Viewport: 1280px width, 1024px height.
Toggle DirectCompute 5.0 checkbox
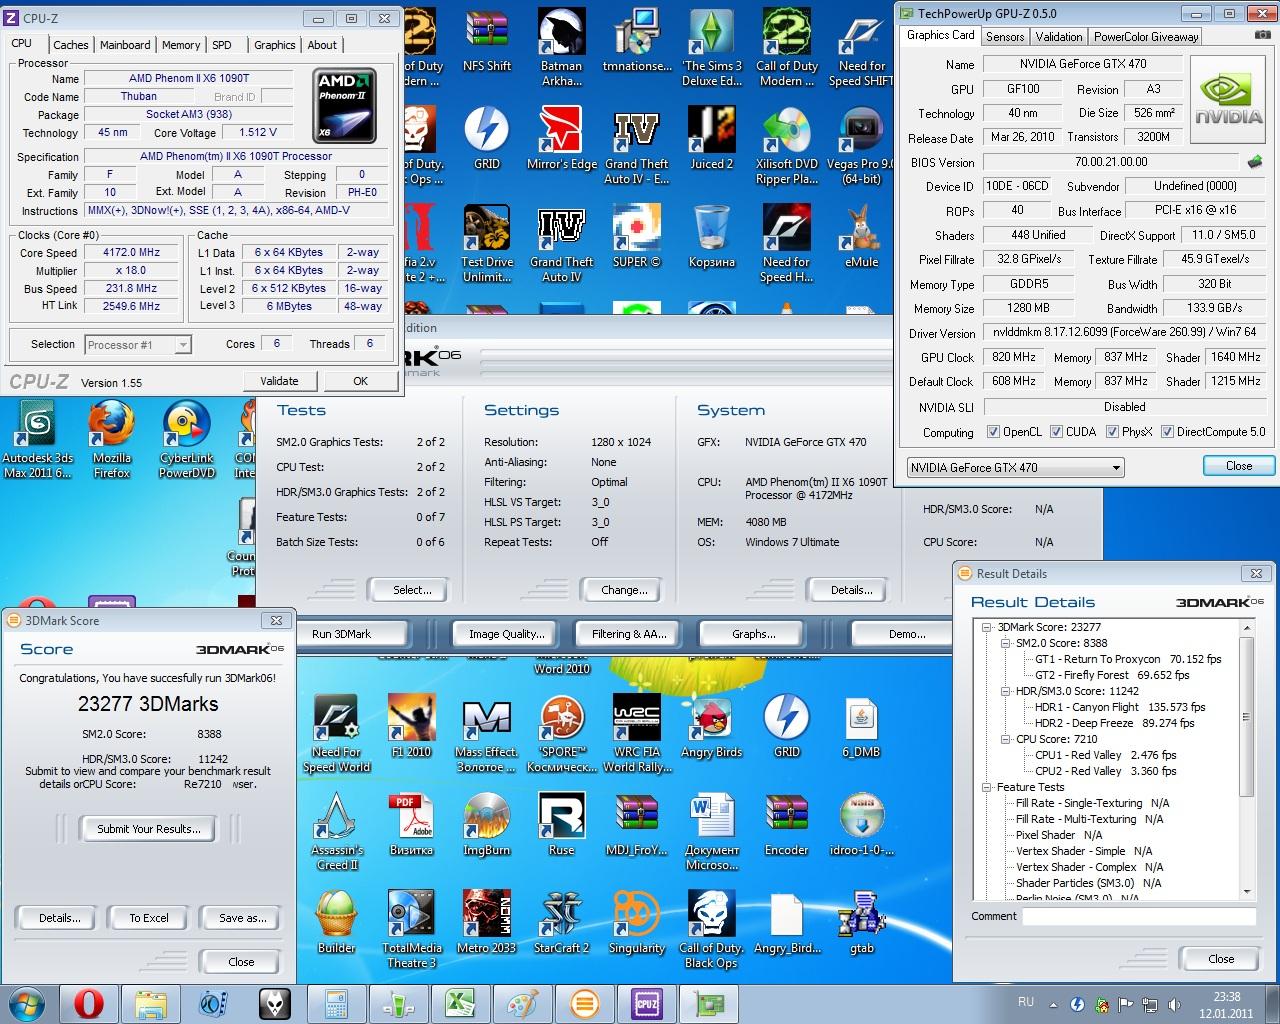tap(1167, 432)
